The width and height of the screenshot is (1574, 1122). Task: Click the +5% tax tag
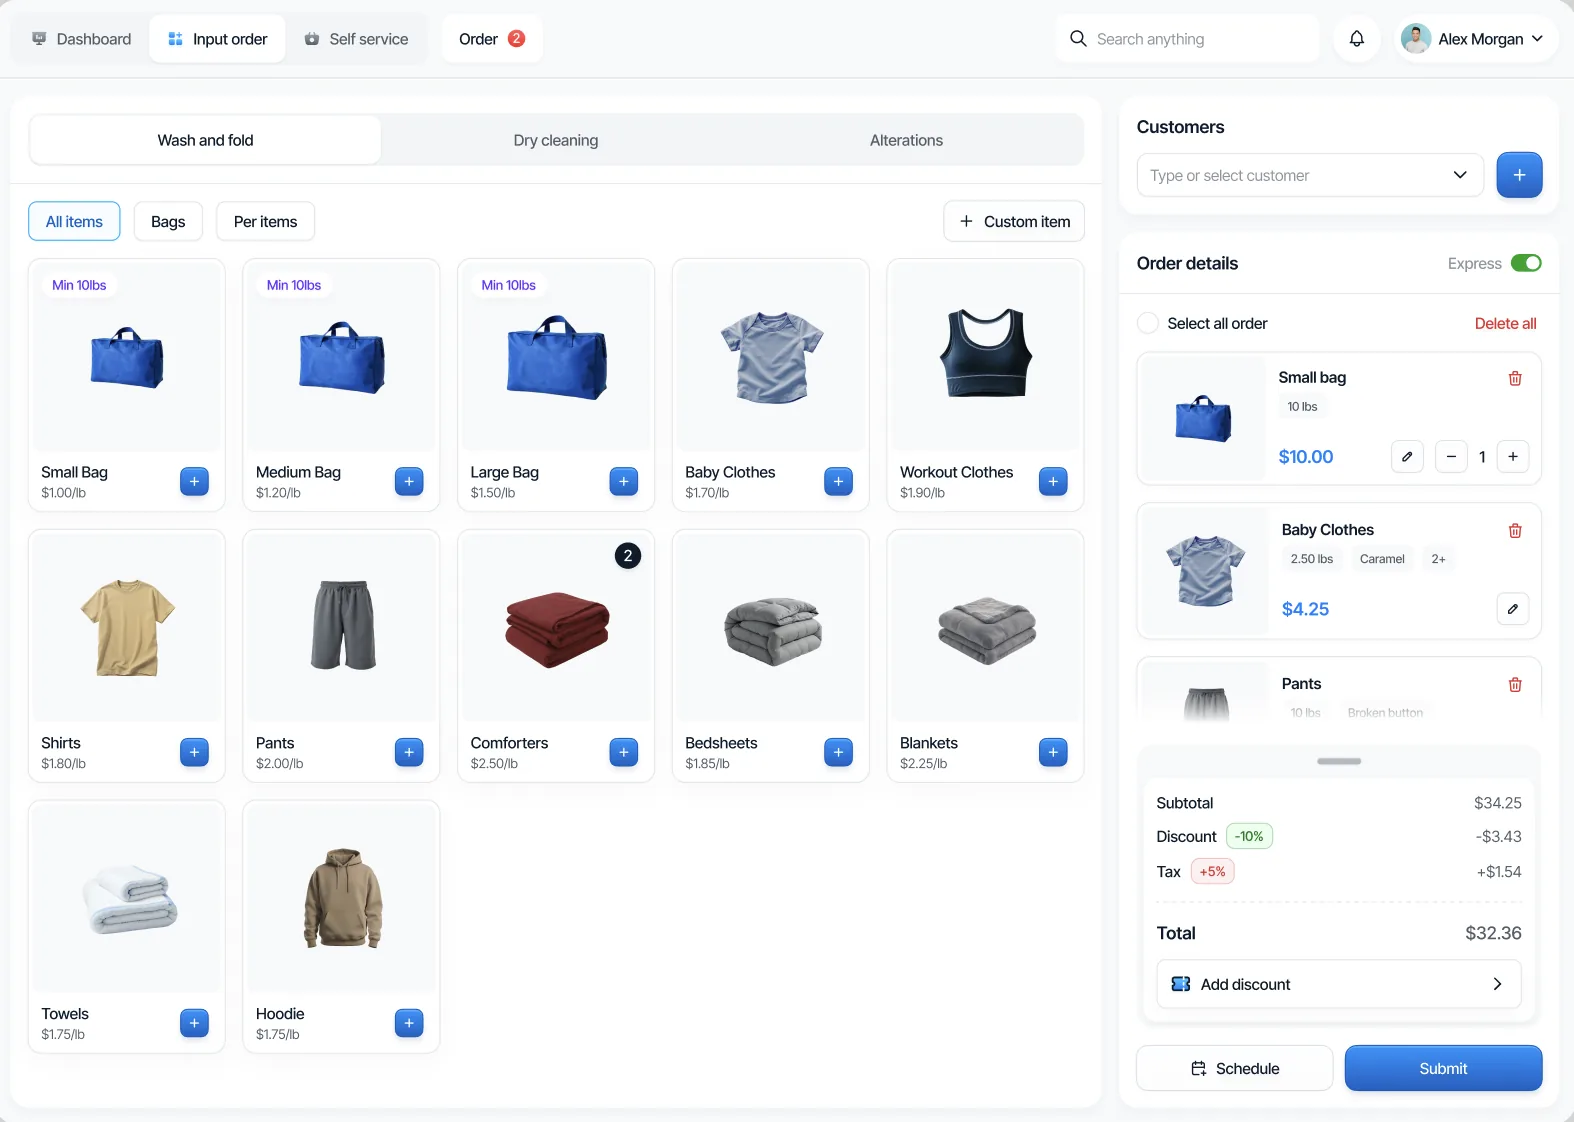click(1212, 872)
